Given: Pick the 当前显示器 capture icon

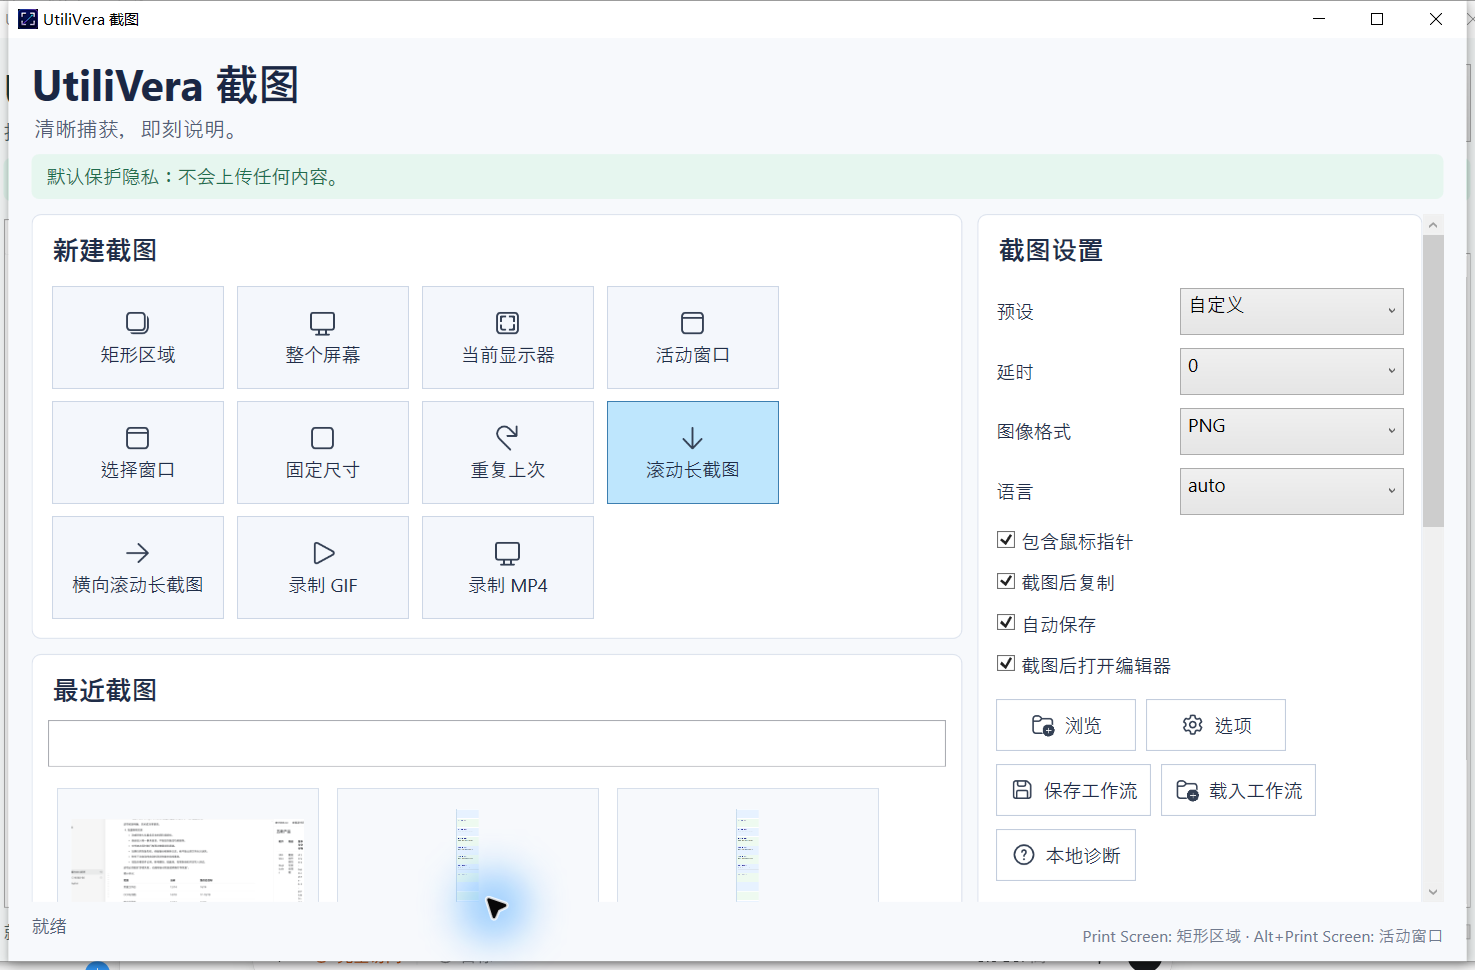Looking at the screenshot, I should (508, 322).
